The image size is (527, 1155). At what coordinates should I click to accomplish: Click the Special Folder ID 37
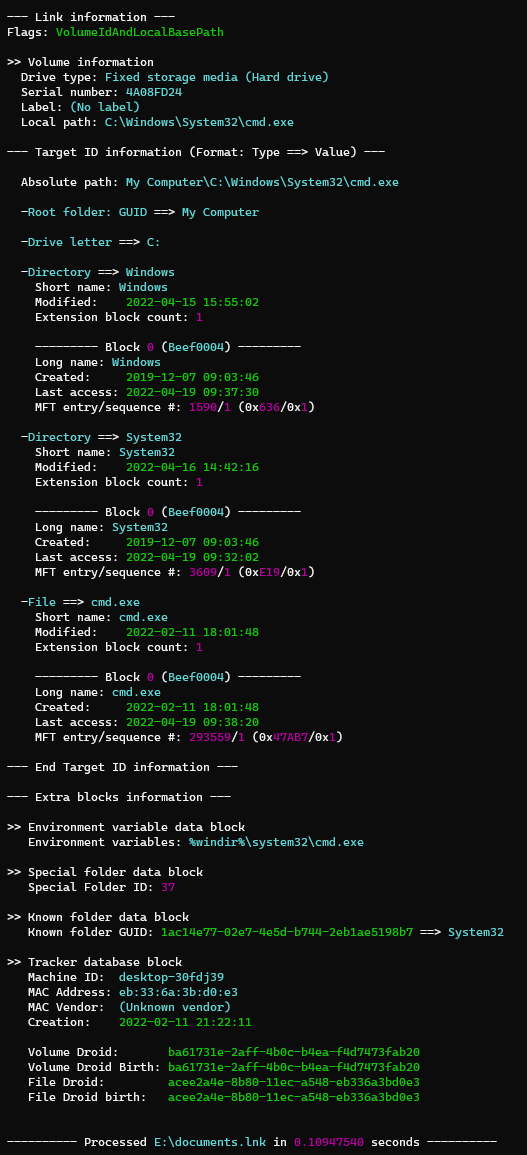click(x=168, y=887)
